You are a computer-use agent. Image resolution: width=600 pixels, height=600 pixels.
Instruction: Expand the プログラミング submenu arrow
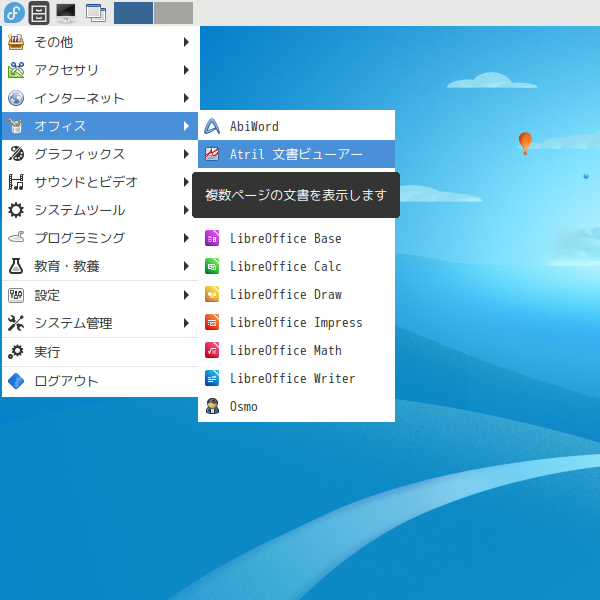pyautogui.click(x=186, y=238)
